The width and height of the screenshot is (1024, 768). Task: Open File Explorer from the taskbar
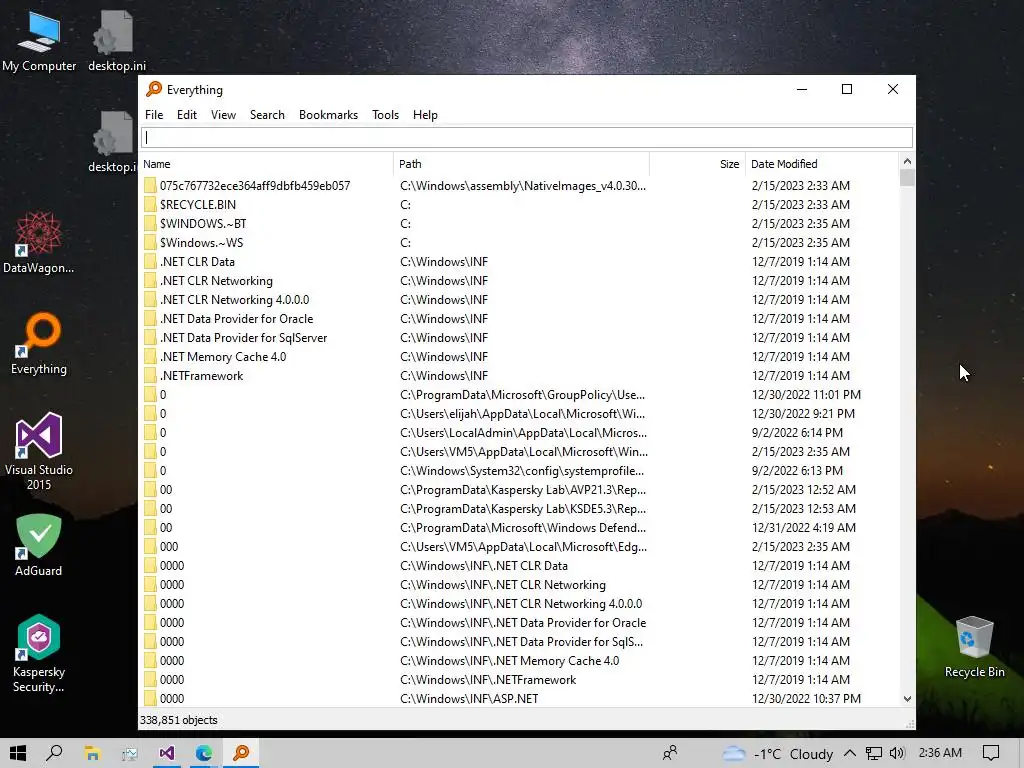point(92,753)
